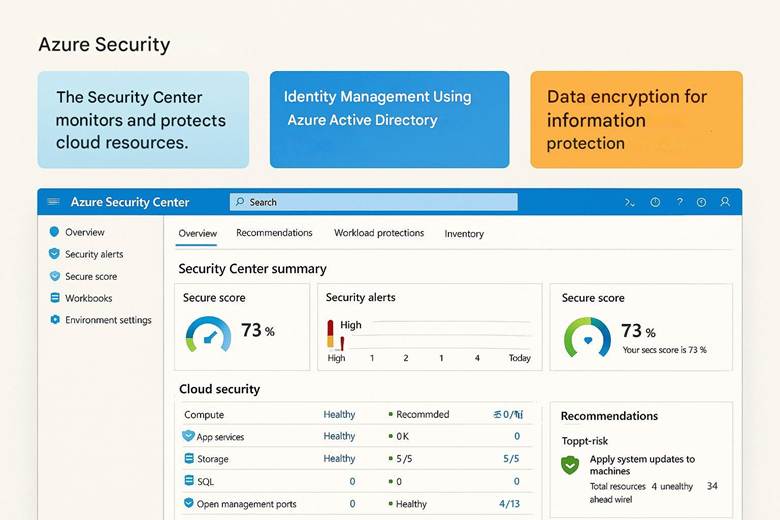Viewport: 780px width, 520px height.
Task: Click the Identity Management Azure Active Directory card
Action: 389,119
